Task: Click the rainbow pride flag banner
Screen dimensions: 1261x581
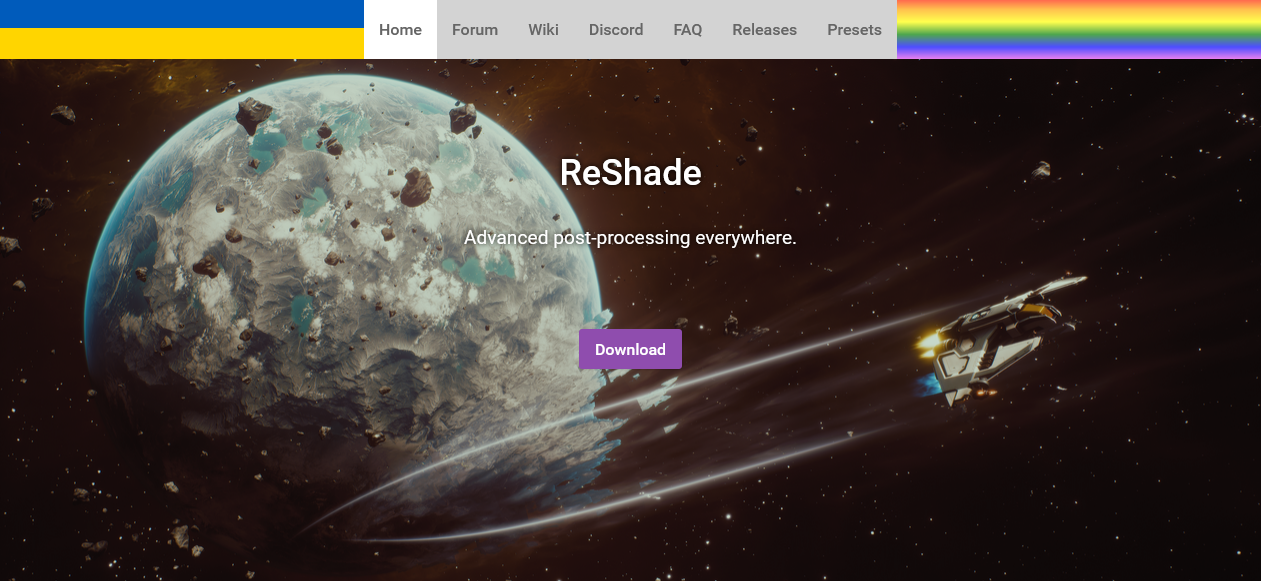Action: [x=1079, y=29]
